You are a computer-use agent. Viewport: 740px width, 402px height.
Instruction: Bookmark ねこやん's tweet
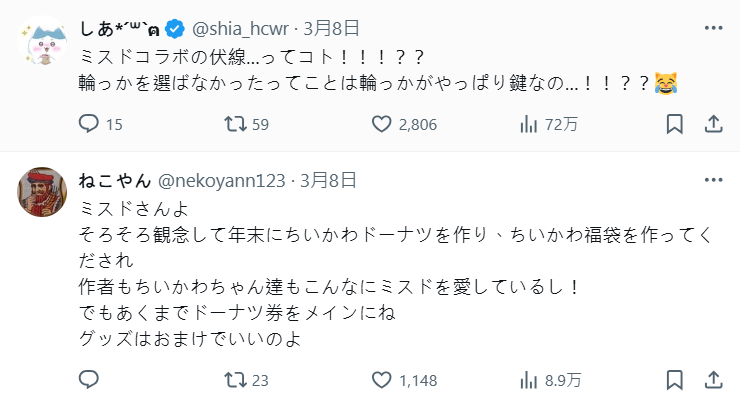(675, 379)
